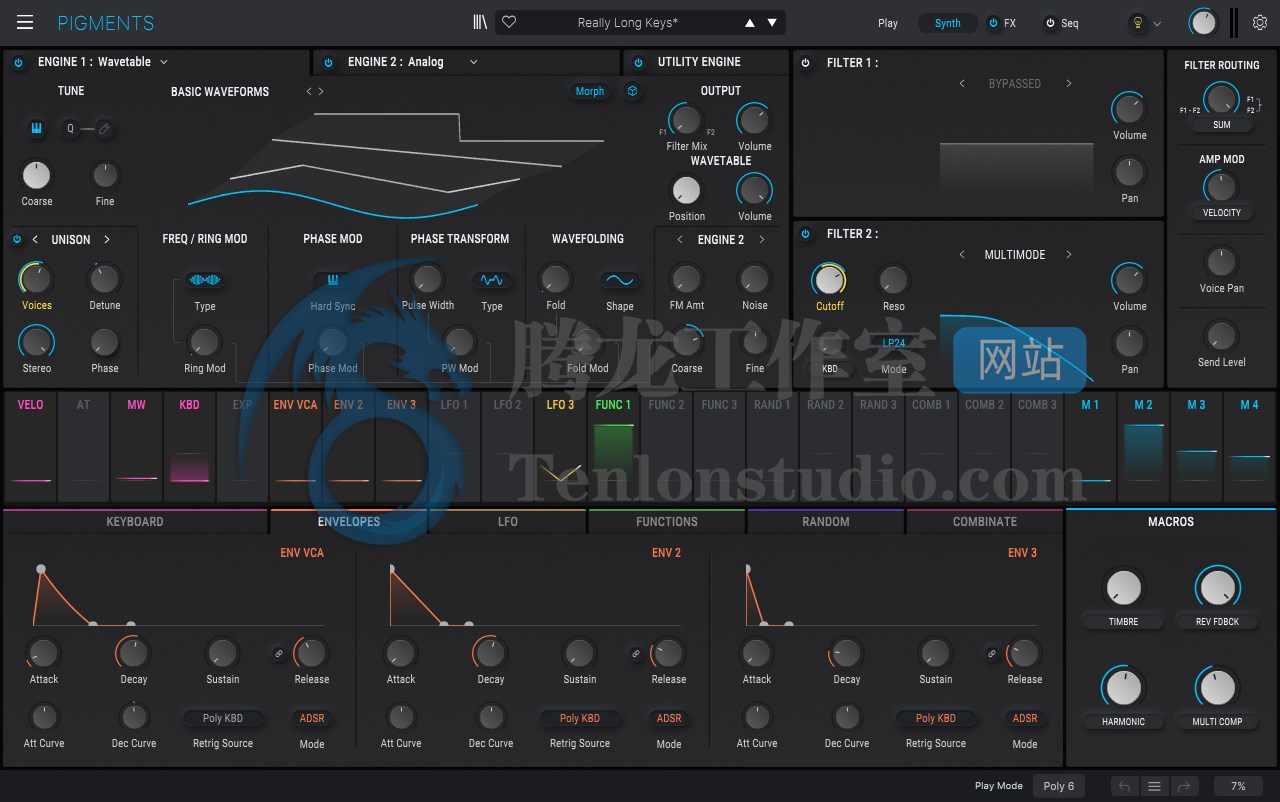Adjust the Filter 2 Cutoff knob
Screen dimensions: 1280x802
point(829,280)
